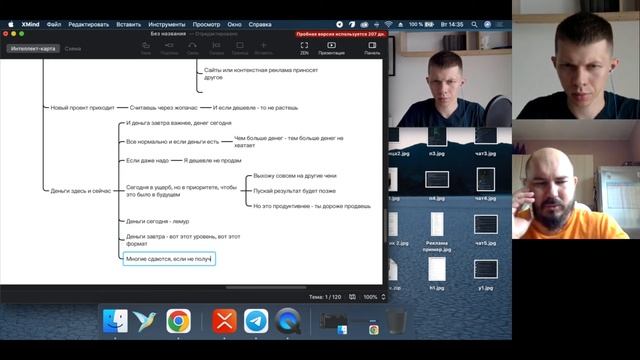
Task: Open the Справка menu
Action: pyautogui.click(x=260, y=24)
